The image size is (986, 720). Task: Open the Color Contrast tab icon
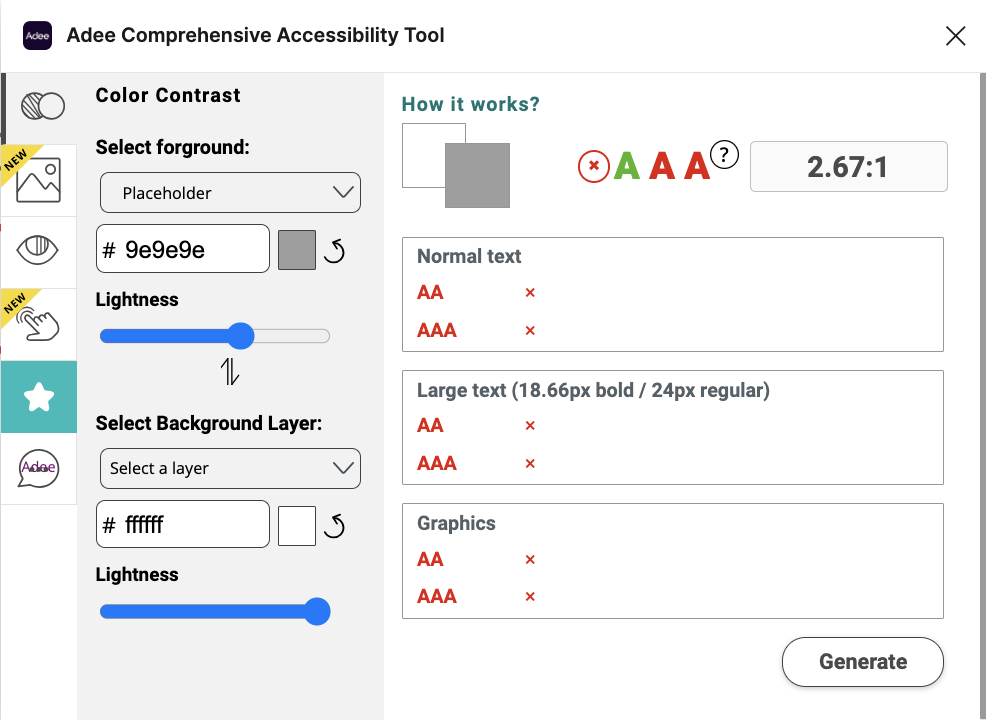pos(42,106)
